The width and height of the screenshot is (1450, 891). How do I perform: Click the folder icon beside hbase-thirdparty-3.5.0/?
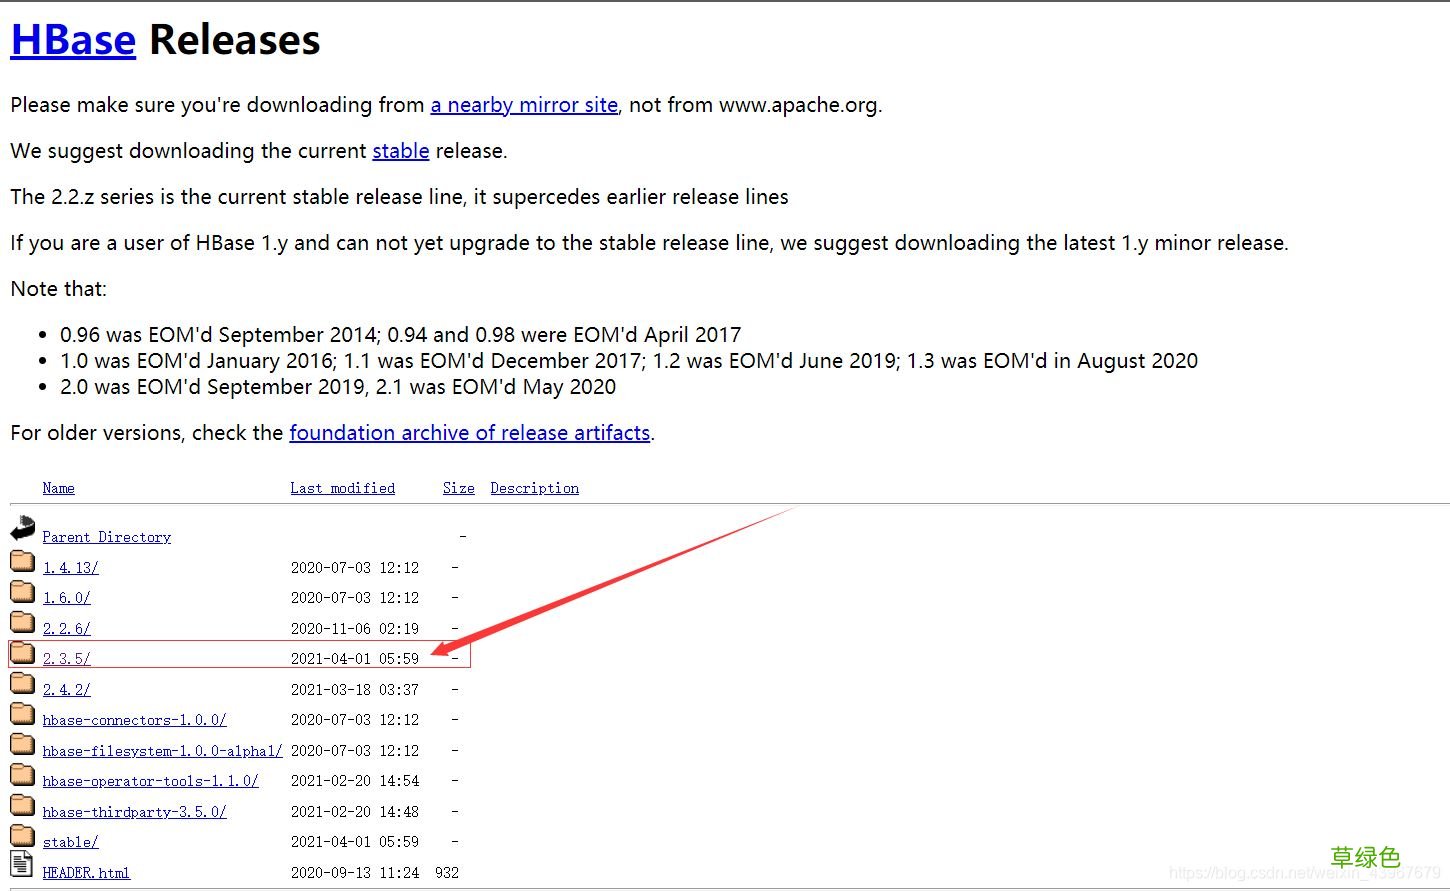22,805
